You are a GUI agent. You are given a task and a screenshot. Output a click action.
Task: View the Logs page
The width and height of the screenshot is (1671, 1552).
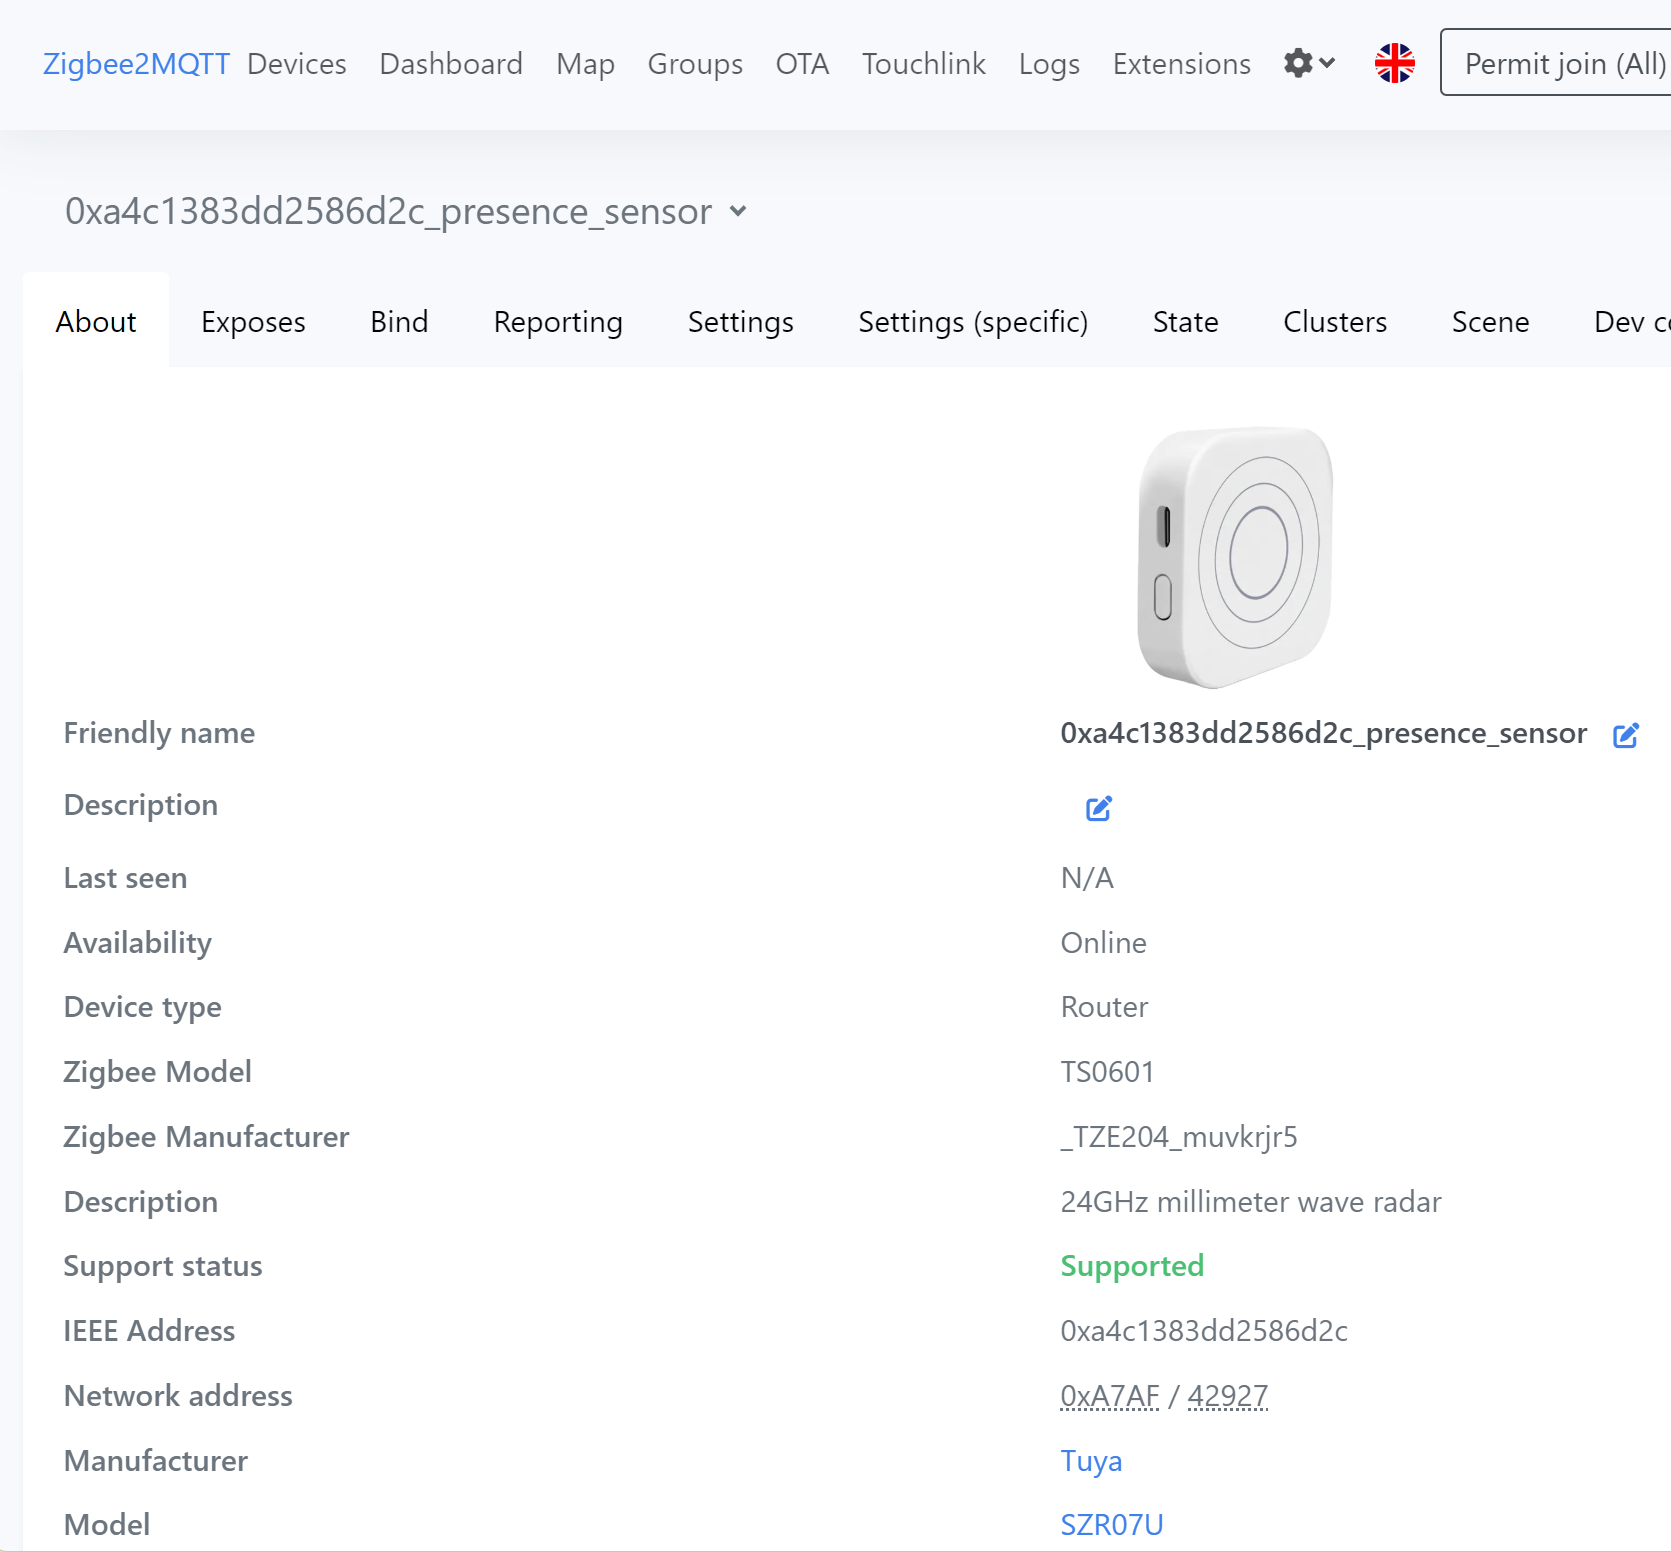click(x=1049, y=63)
